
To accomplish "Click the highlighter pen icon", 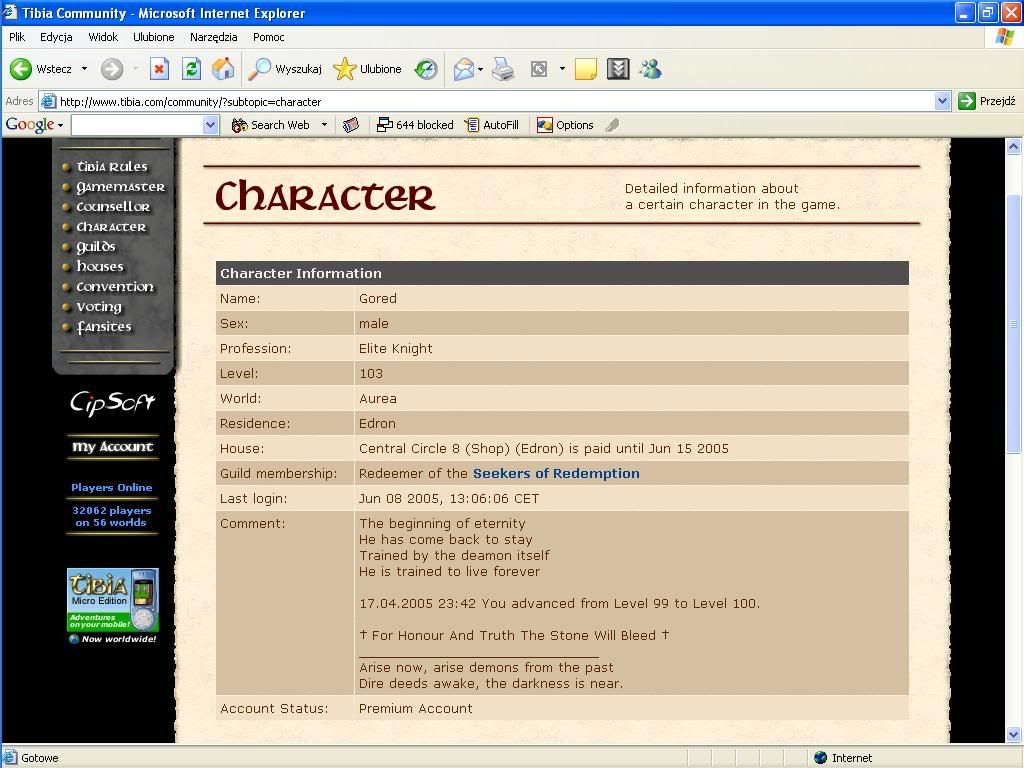I will coord(612,125).
